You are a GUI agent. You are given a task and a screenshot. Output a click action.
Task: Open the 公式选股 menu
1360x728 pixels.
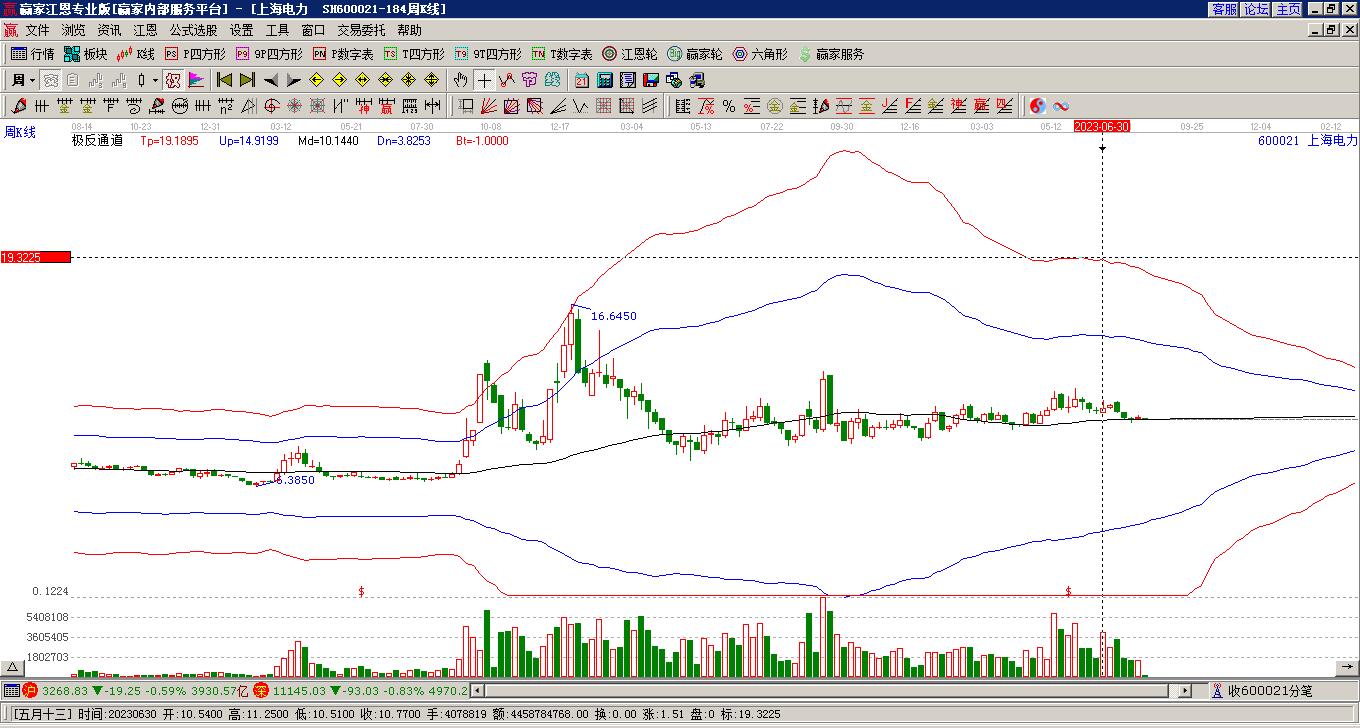[193, 31]
